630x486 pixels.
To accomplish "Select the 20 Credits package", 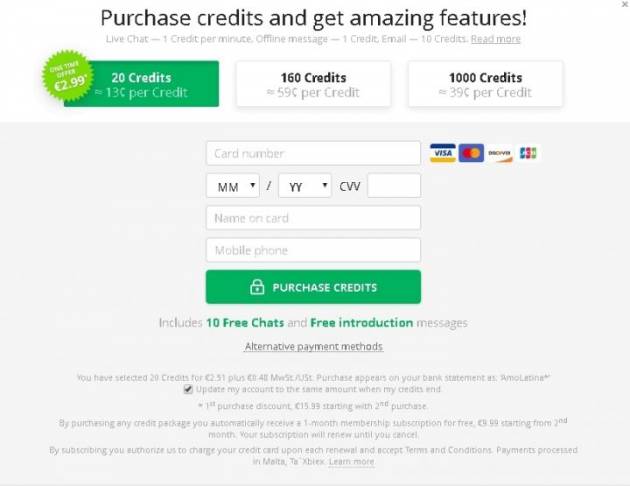I will pos(141,84).
